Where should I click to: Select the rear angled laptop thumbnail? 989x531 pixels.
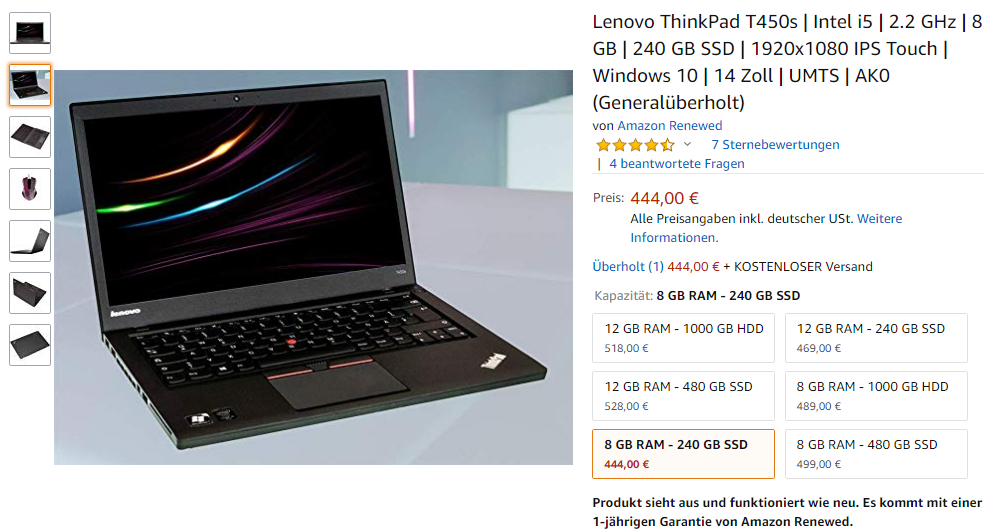(30, 293)
